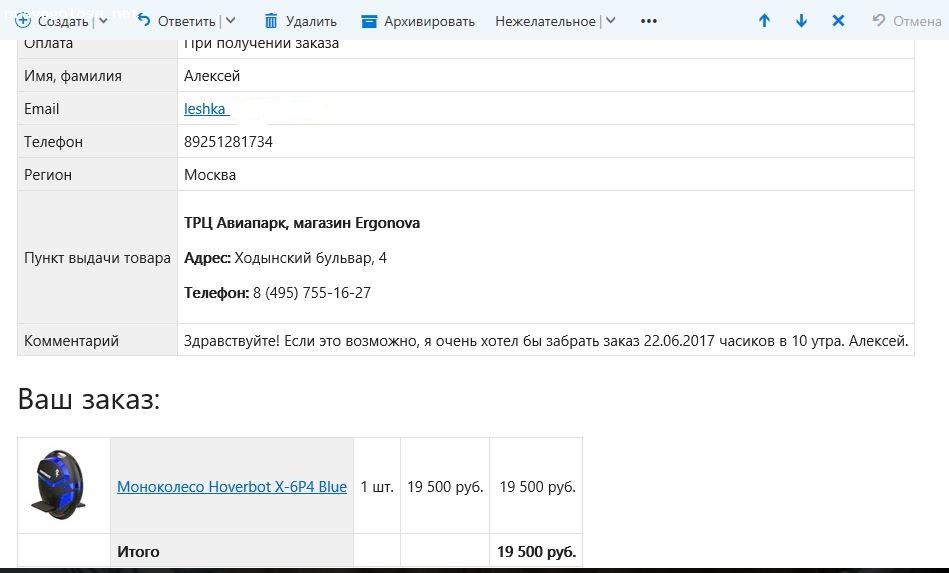Go to next message with down arrow
This screenshot has height=573, width=949.
point(801,21)
